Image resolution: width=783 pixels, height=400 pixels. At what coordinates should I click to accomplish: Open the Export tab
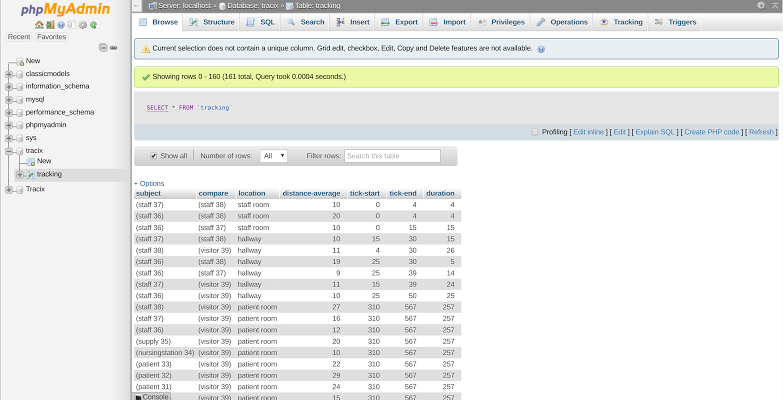tap(399, 22)
